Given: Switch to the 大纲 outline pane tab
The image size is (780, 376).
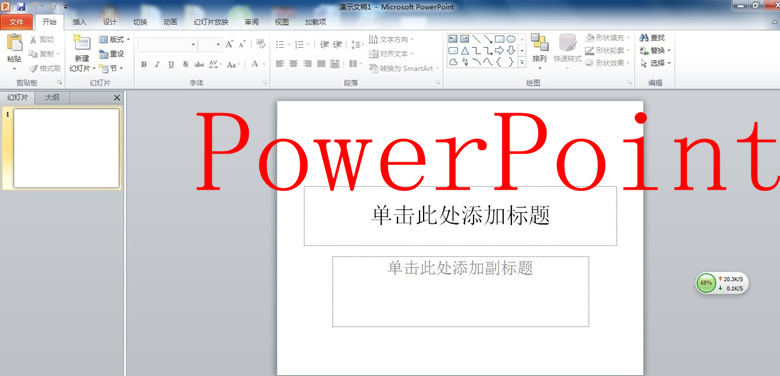Looking at the screenshot, I should pyautogui.click(x=52, y=97).
